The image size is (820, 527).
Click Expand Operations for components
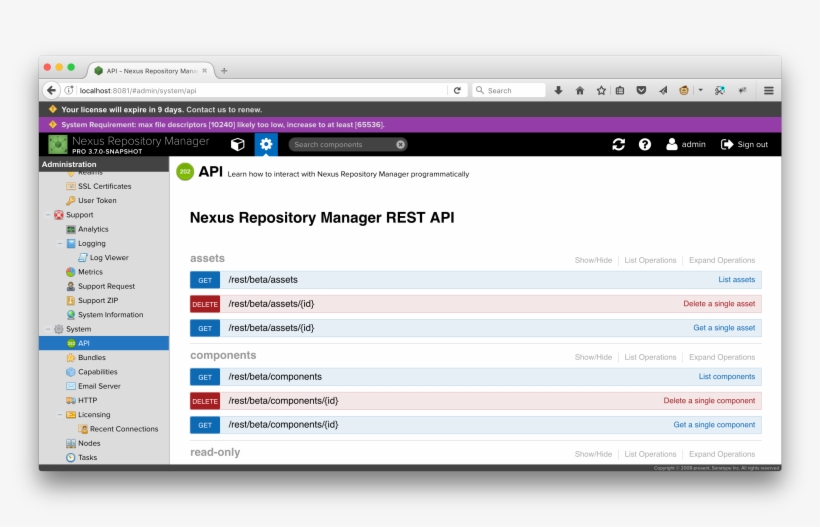722,357
